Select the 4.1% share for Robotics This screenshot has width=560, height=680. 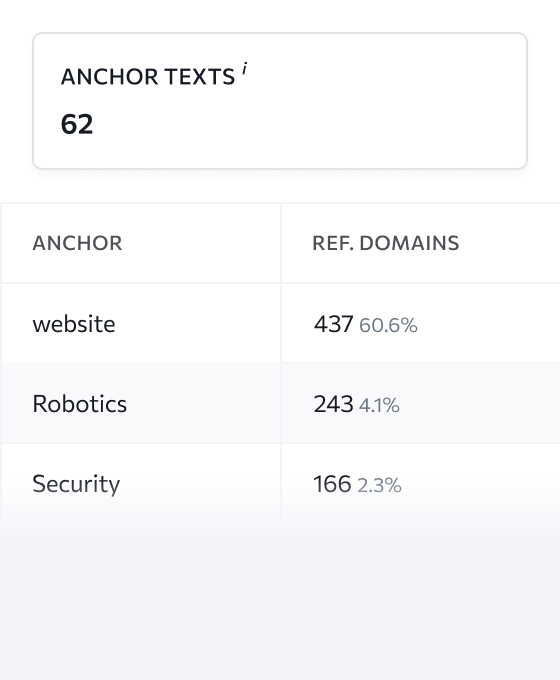pyautogui.click(x=379, y=405)
